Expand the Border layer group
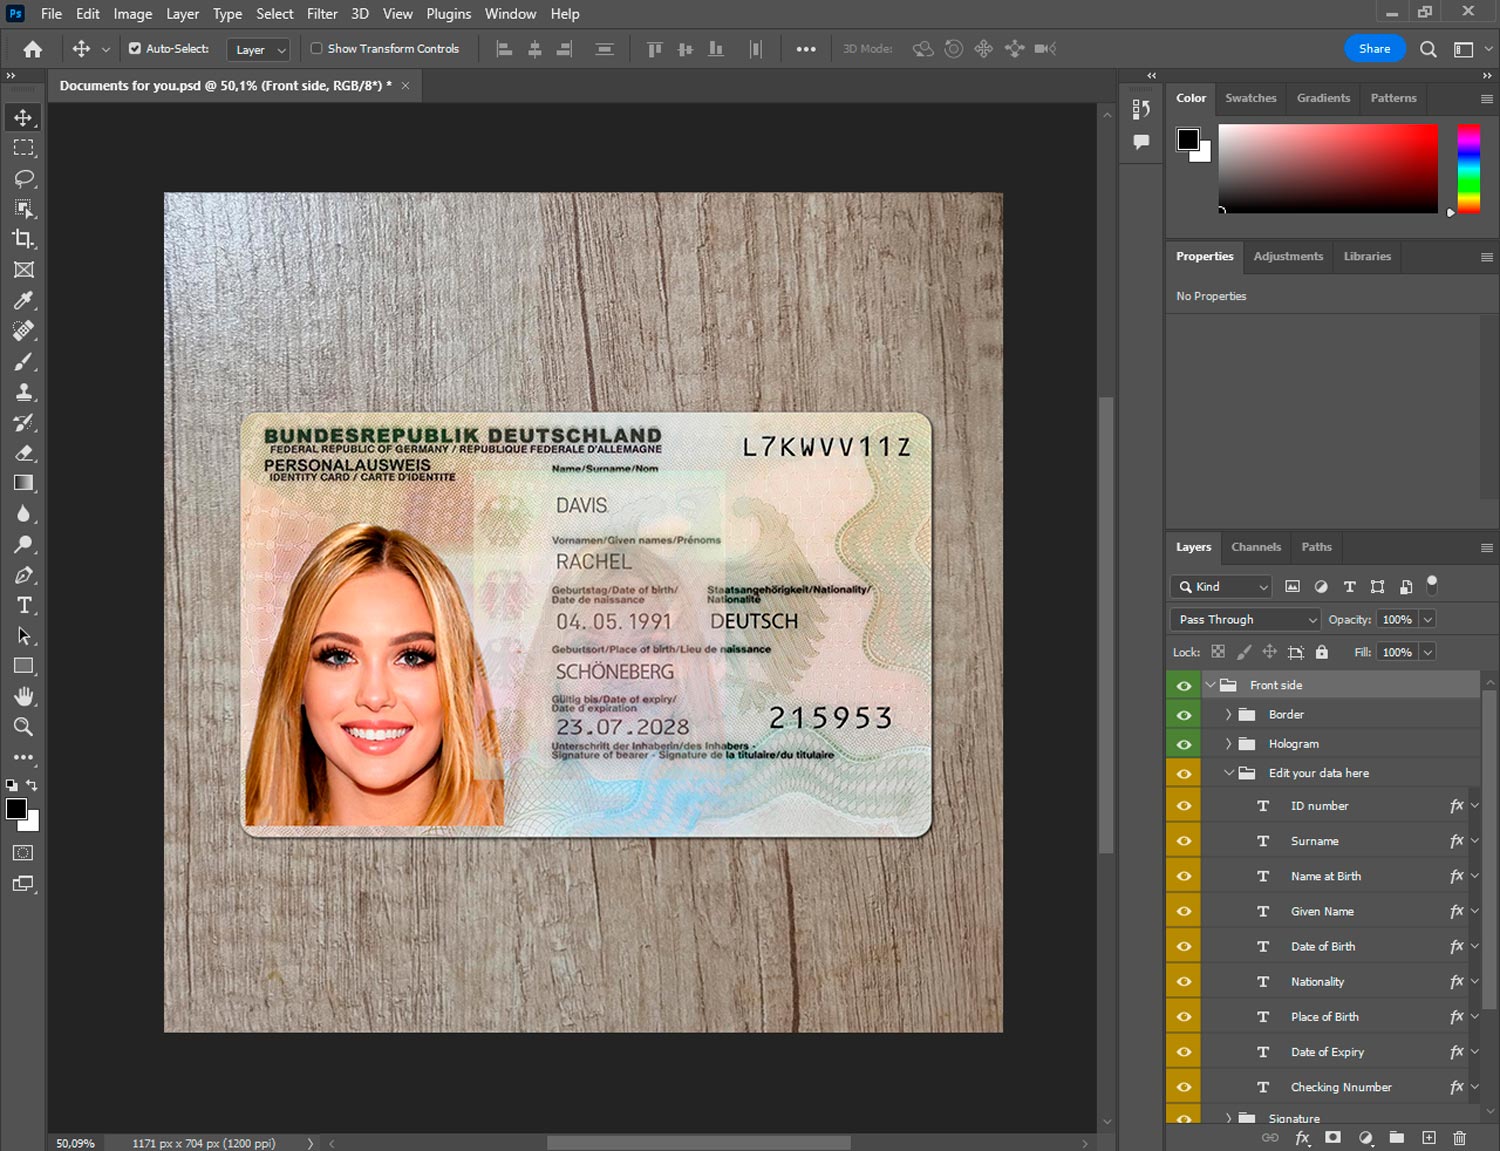 coord(1228,715)
